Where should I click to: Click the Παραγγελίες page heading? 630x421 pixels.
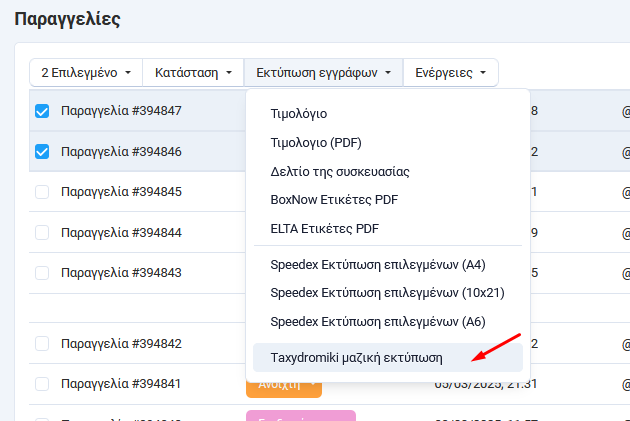(68, 19)
